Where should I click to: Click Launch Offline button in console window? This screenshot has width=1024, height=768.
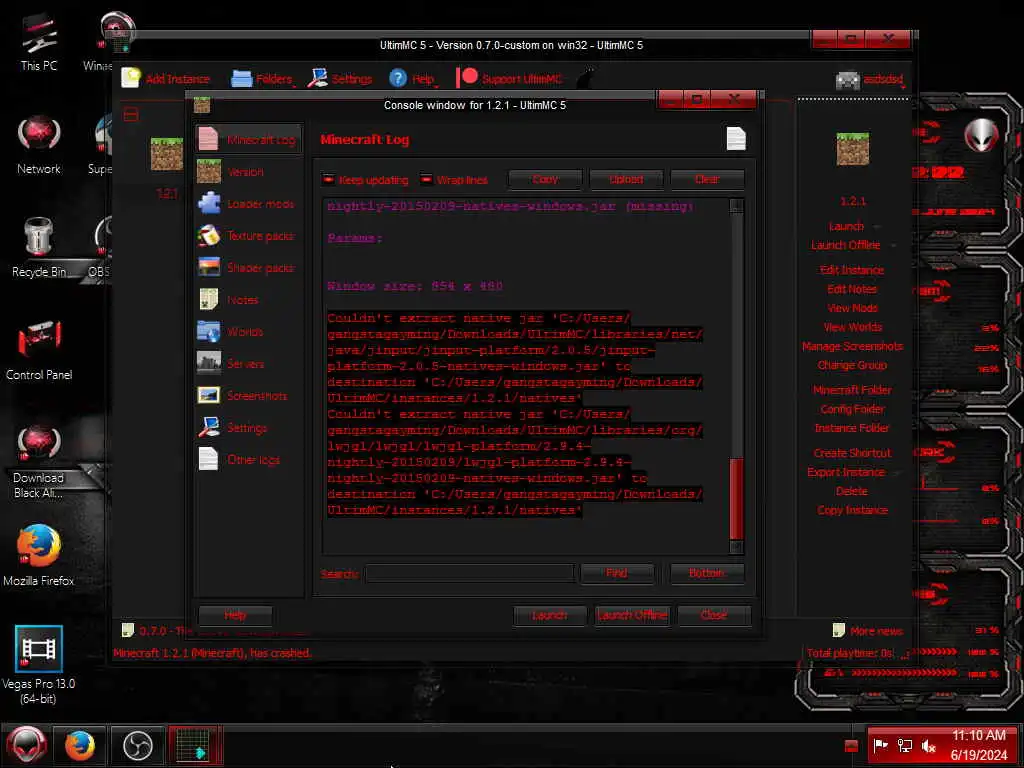coord(632,615)
